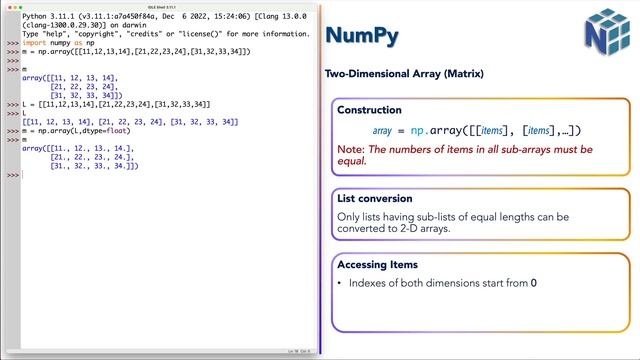Click integer output row '[31, 32, 33, 34]])'
Image resolution: width=640 pixels, height=360 pixels.
coord(86,96)
